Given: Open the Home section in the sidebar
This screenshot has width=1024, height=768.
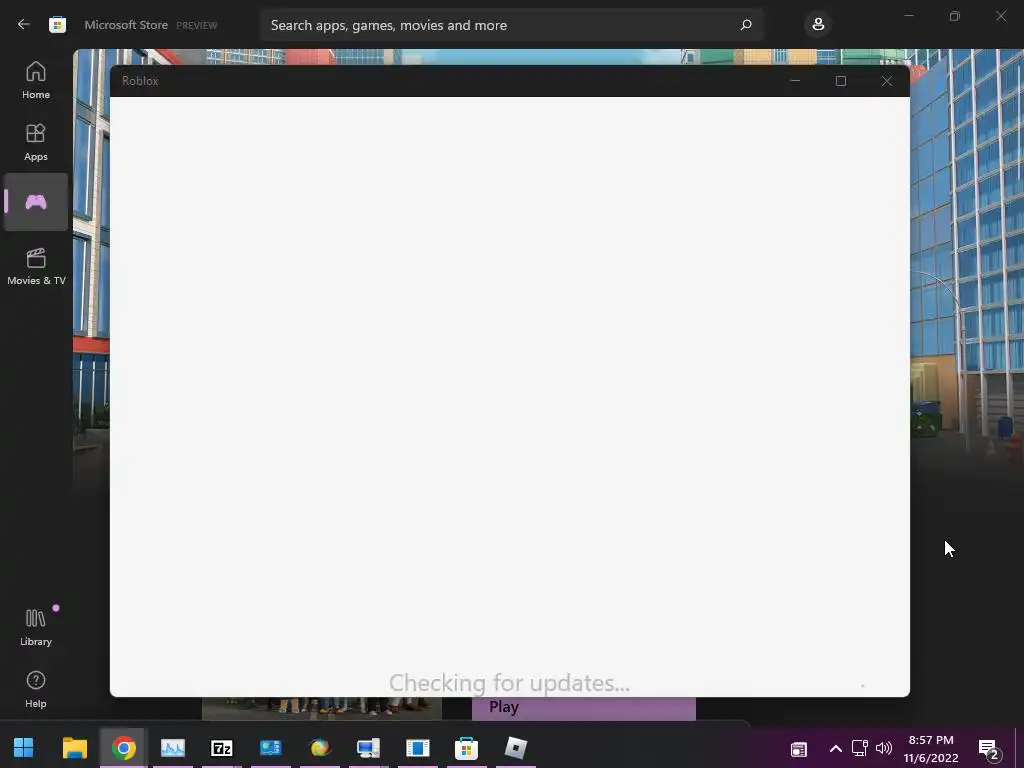Looking at the screenshot, I should (x=36, y=80).
